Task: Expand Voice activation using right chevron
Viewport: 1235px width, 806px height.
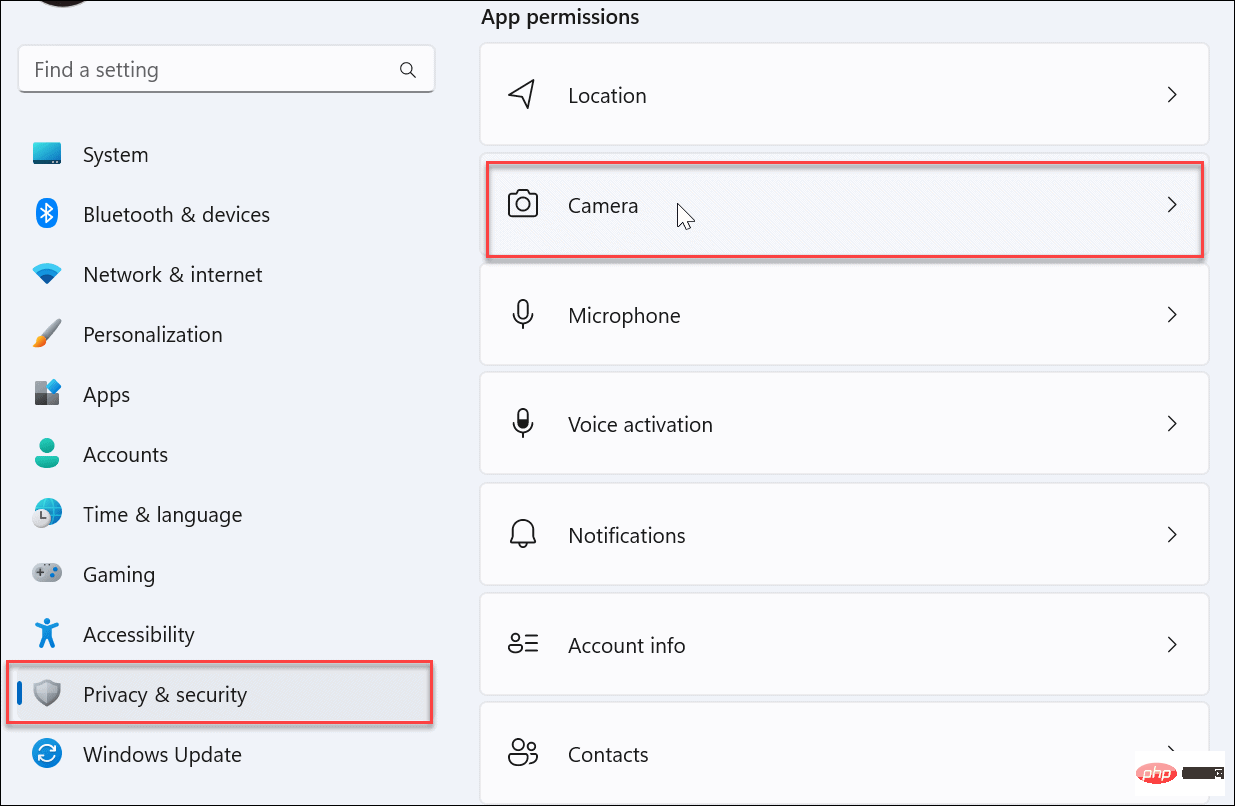Action: (1172, 424)
